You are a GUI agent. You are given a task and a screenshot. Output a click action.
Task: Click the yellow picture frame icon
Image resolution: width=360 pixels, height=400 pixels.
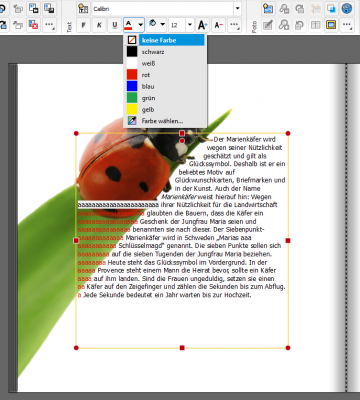click(x=331, y=25)
